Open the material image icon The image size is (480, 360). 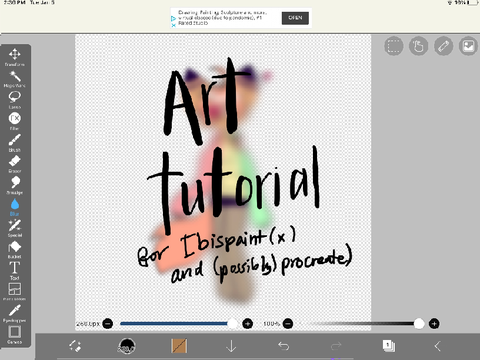(x=468, y=46)
